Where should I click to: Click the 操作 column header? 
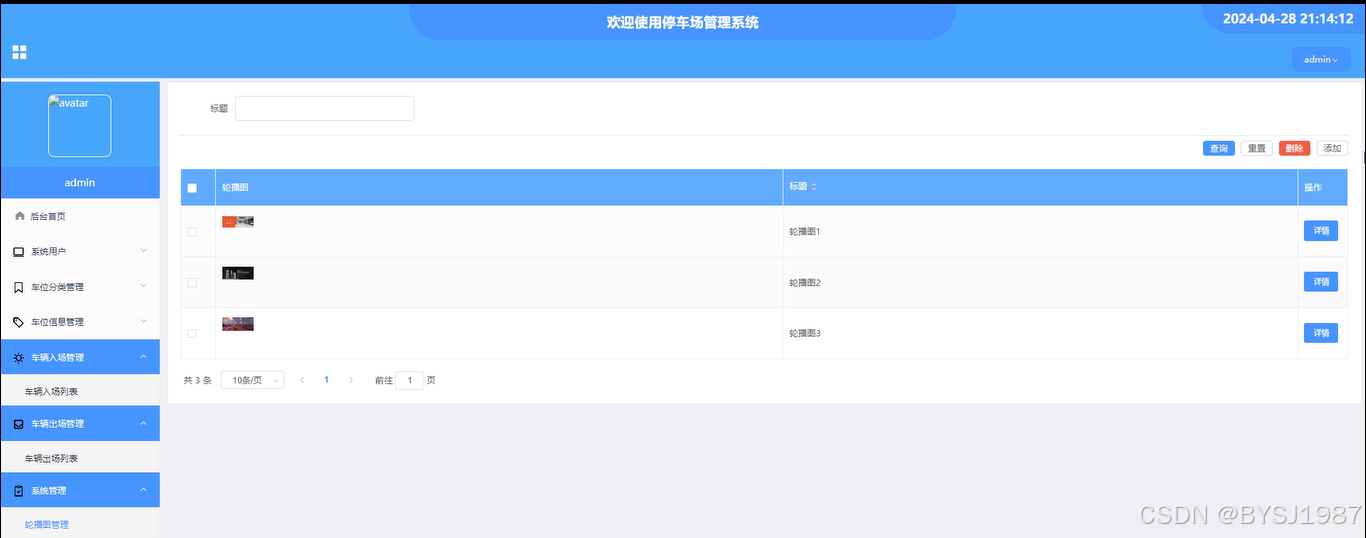pos(1323,188)
